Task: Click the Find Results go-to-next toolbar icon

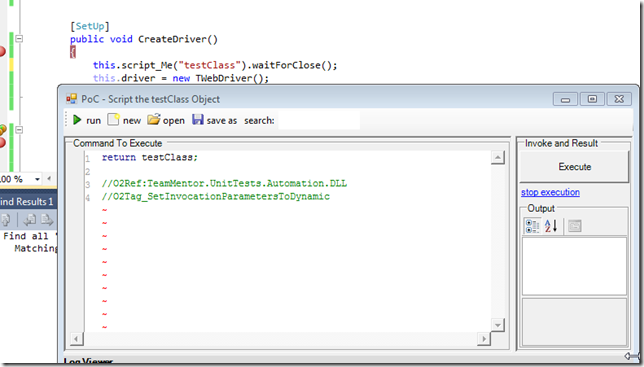Action: [x=46, y=220]
